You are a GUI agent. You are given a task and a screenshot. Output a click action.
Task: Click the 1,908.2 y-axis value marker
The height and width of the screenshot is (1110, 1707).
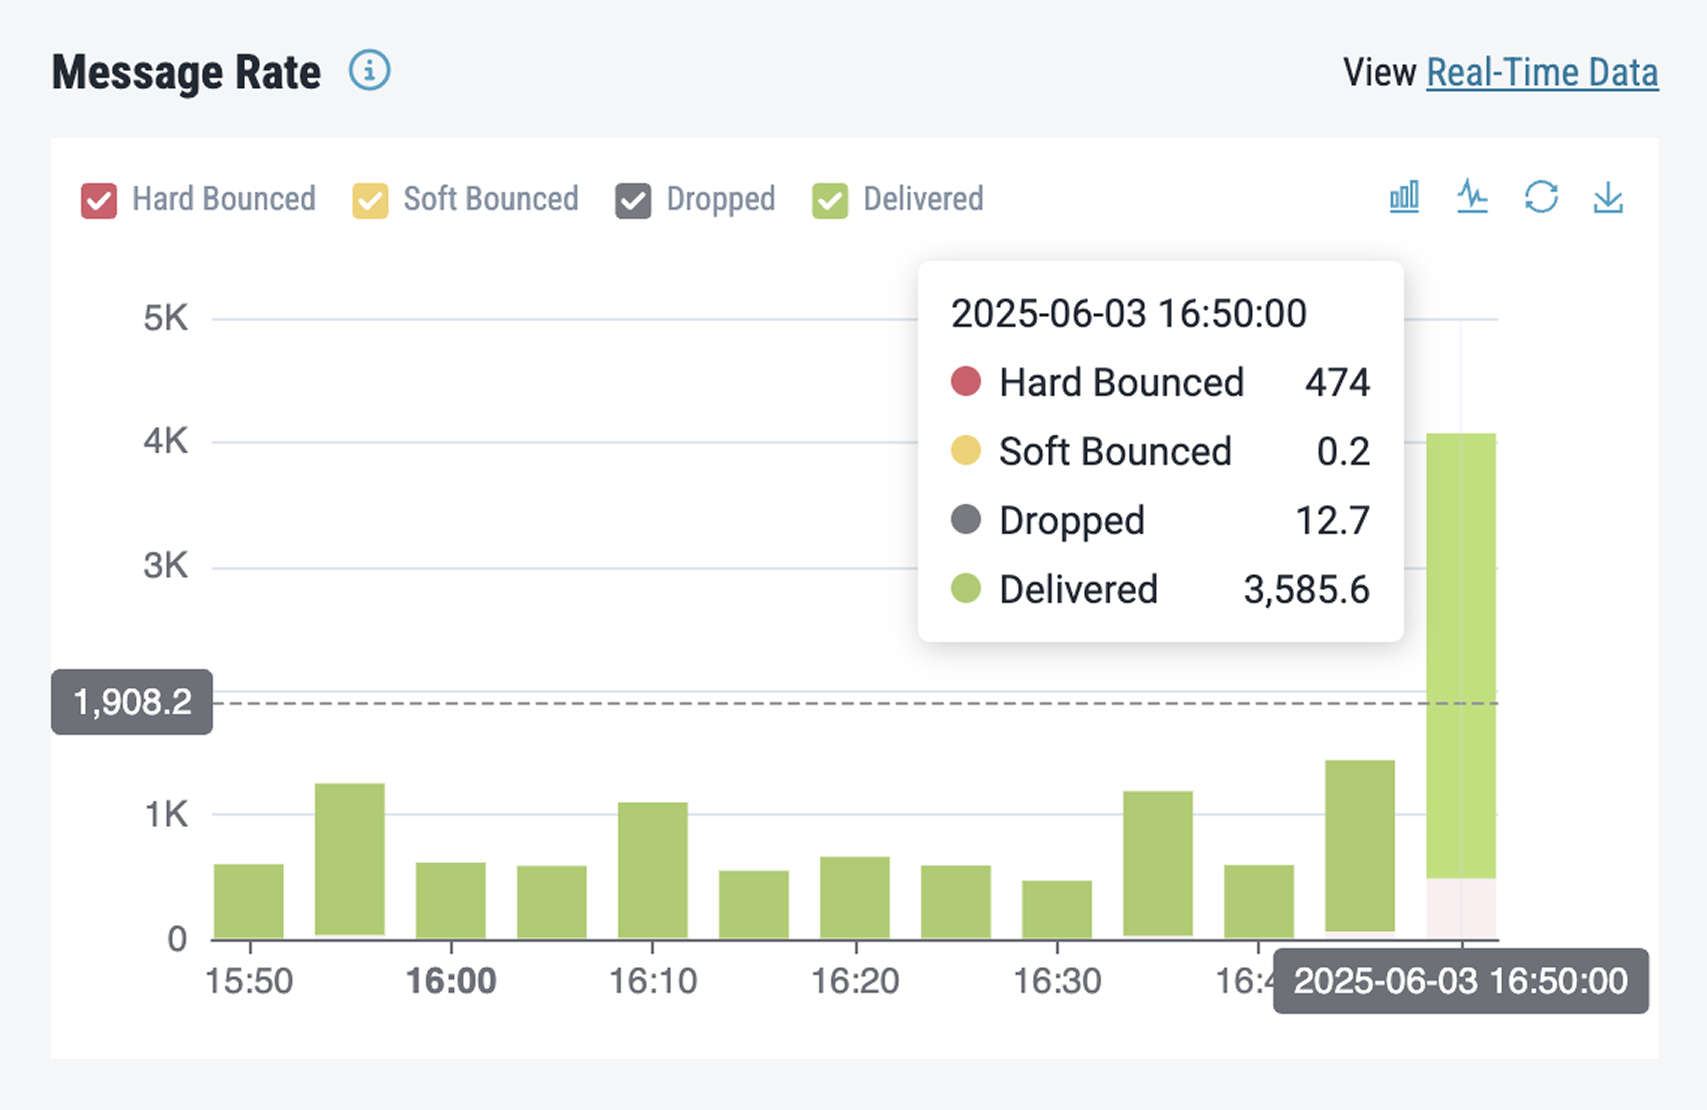click(x=132, y=702)
